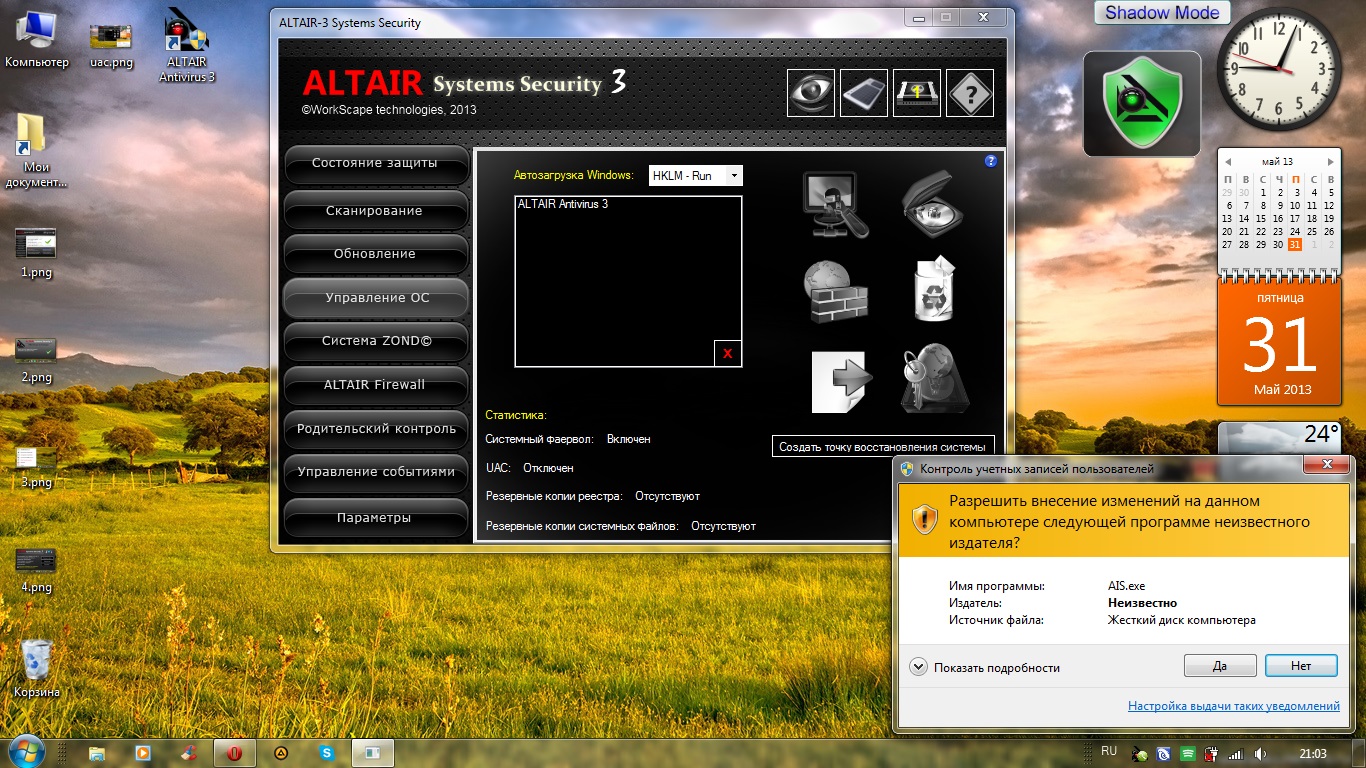Click the weather gadget showing 24°

pyautogui.click(x=1280, y=438)
